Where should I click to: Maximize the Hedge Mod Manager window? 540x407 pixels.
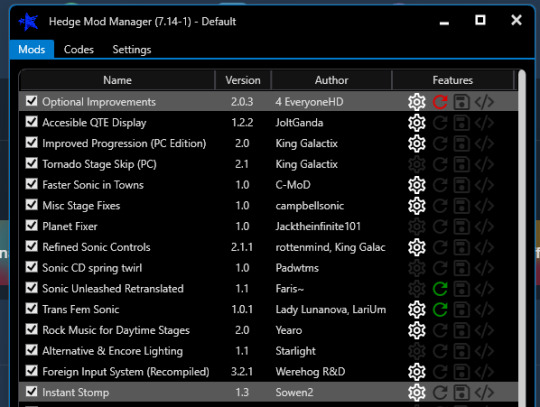point(480,20)
